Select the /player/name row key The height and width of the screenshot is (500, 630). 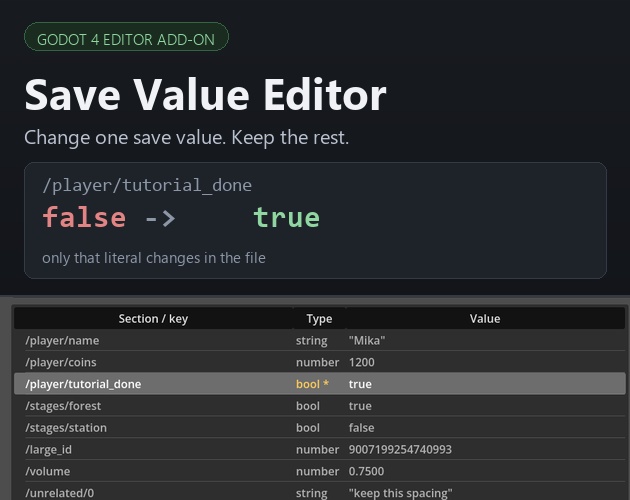(x=62, y=340)
